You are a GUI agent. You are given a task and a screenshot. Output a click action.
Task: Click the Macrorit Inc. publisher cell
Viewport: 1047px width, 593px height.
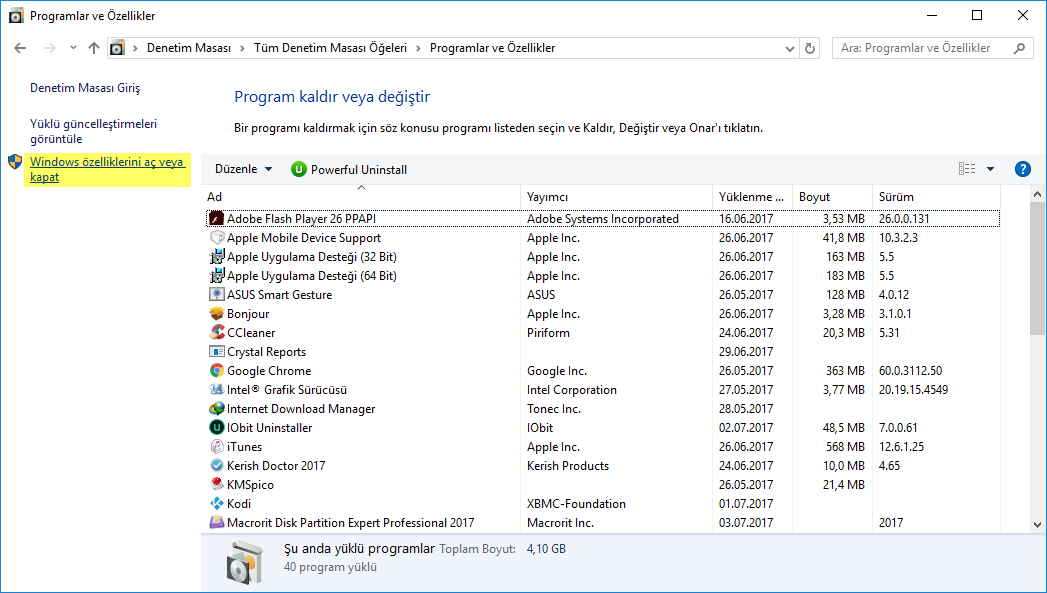pos(560,523)
